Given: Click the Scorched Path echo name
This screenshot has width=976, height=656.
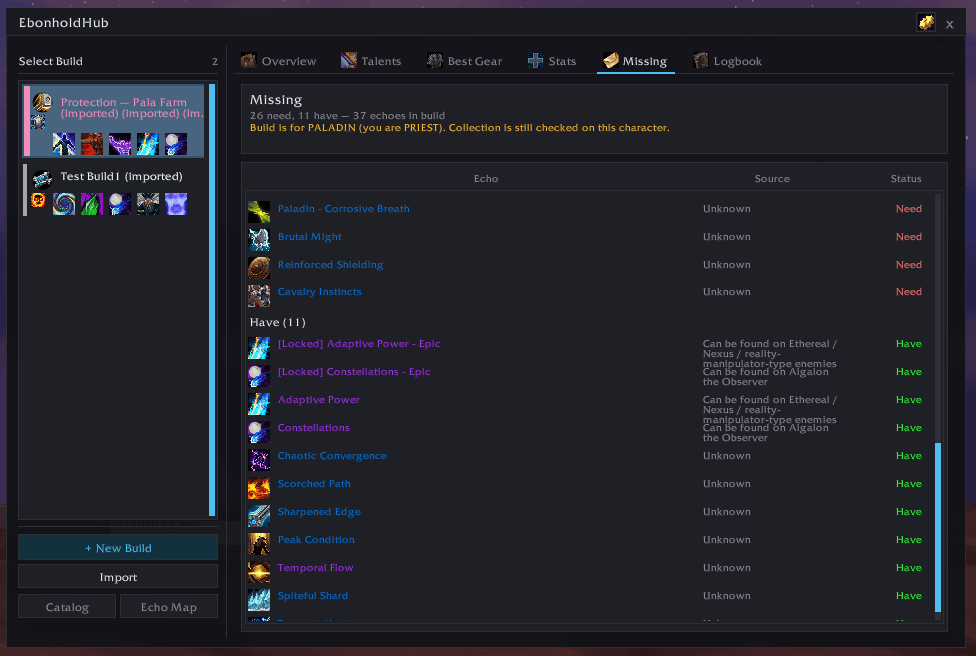Looking at the screenshot, I should (314, 484).
